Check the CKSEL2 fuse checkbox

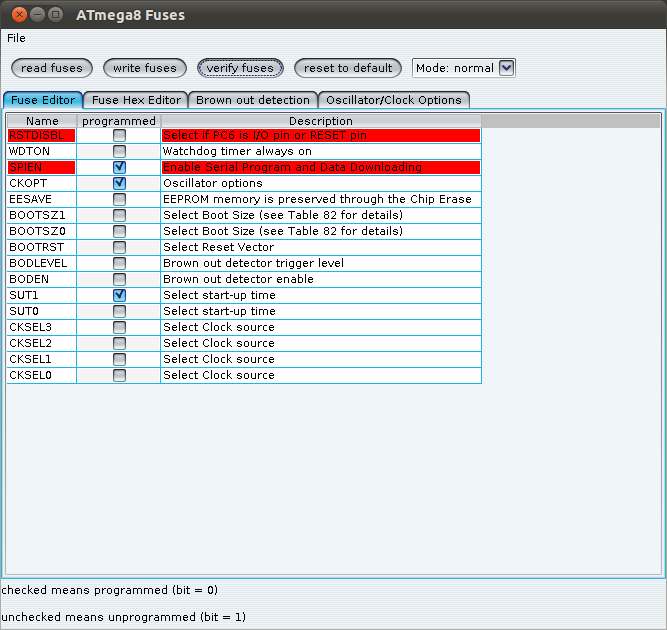119,343
